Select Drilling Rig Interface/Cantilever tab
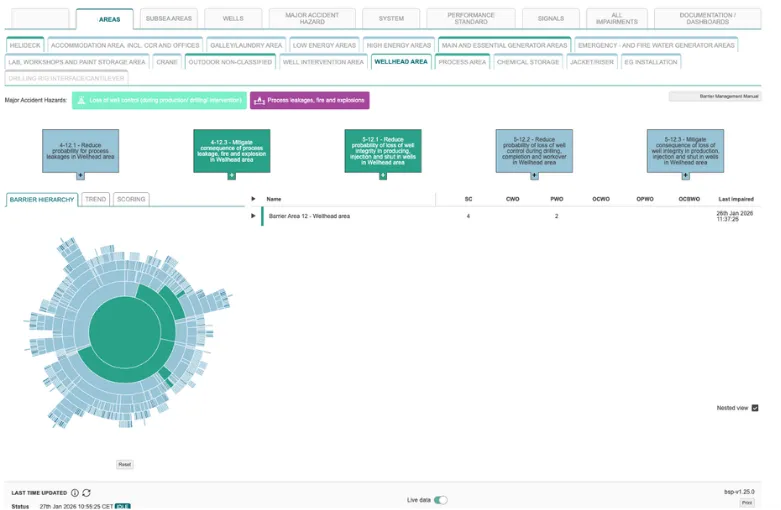781x510 pixels. point(66,78)
